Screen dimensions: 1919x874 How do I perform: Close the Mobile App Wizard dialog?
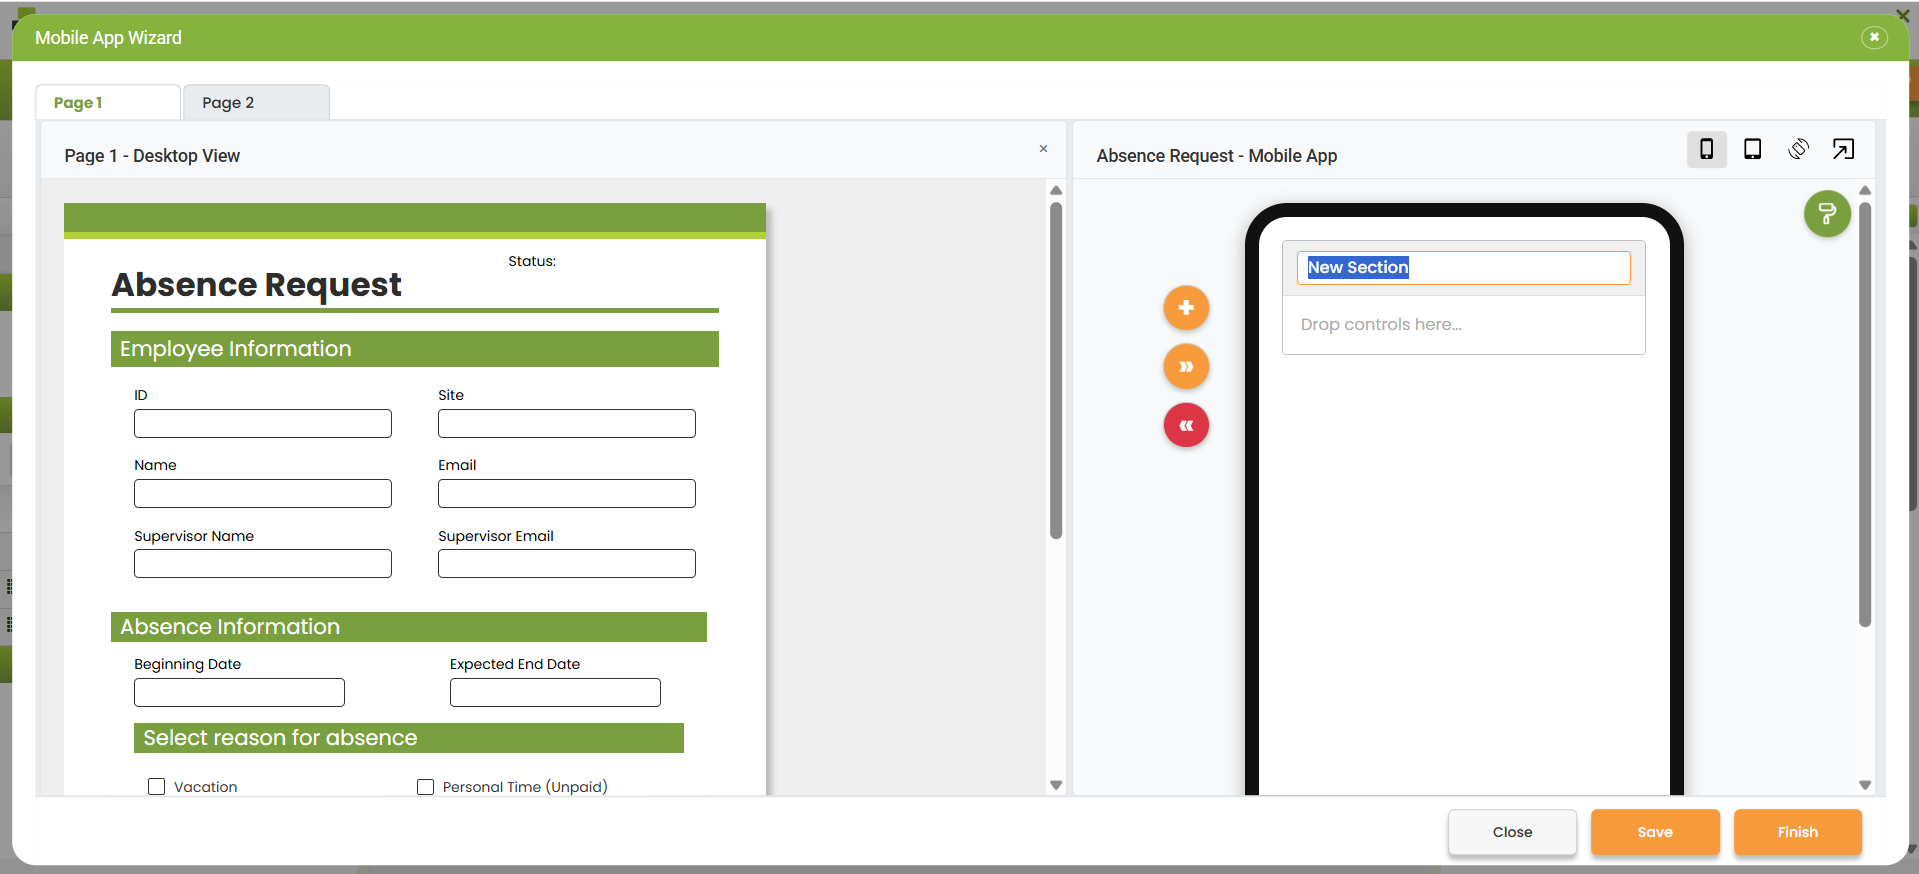1874,37
